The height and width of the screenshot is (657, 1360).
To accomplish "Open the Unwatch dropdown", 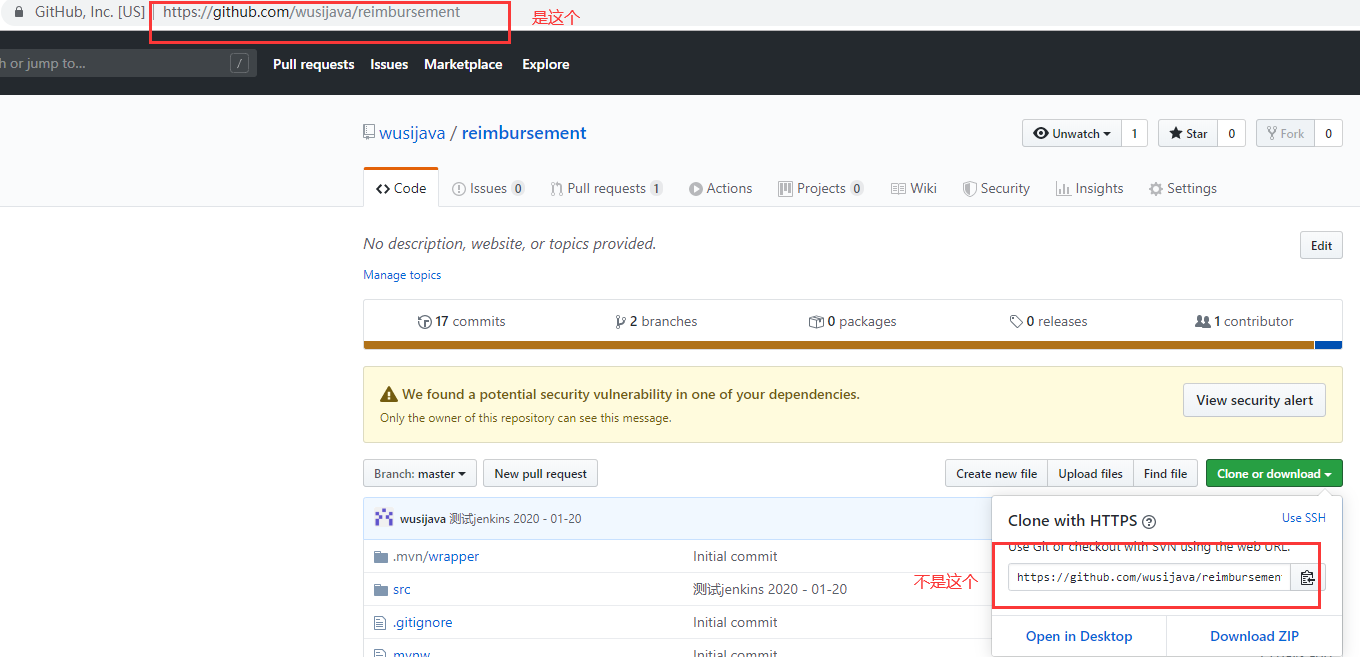I will click(x=1071, y=133).
